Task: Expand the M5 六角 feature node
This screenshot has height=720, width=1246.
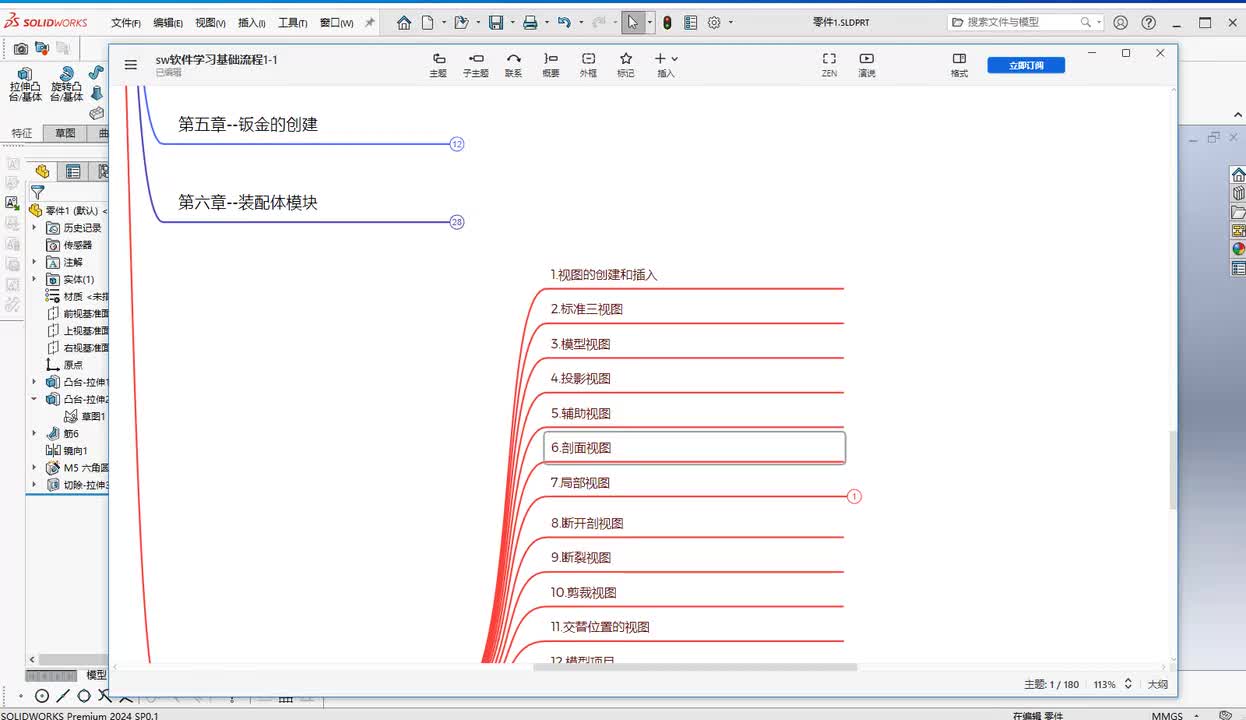Action: click(x=34, y=468)
